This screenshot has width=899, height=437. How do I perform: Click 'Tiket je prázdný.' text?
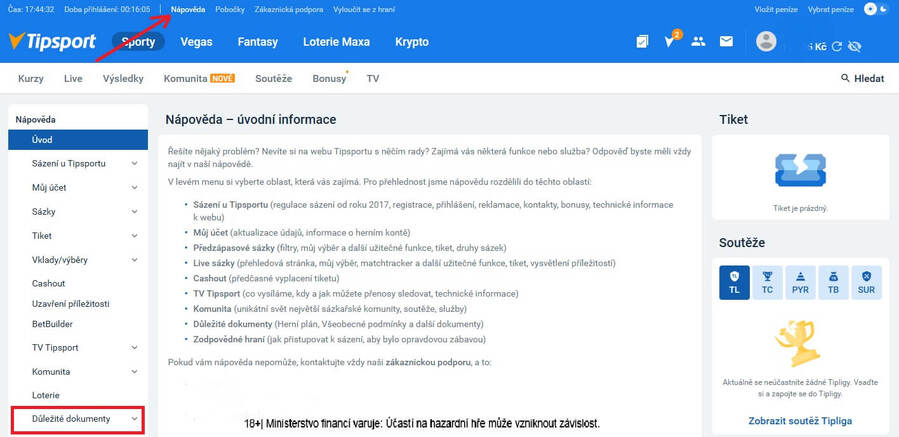click(800, 209)
